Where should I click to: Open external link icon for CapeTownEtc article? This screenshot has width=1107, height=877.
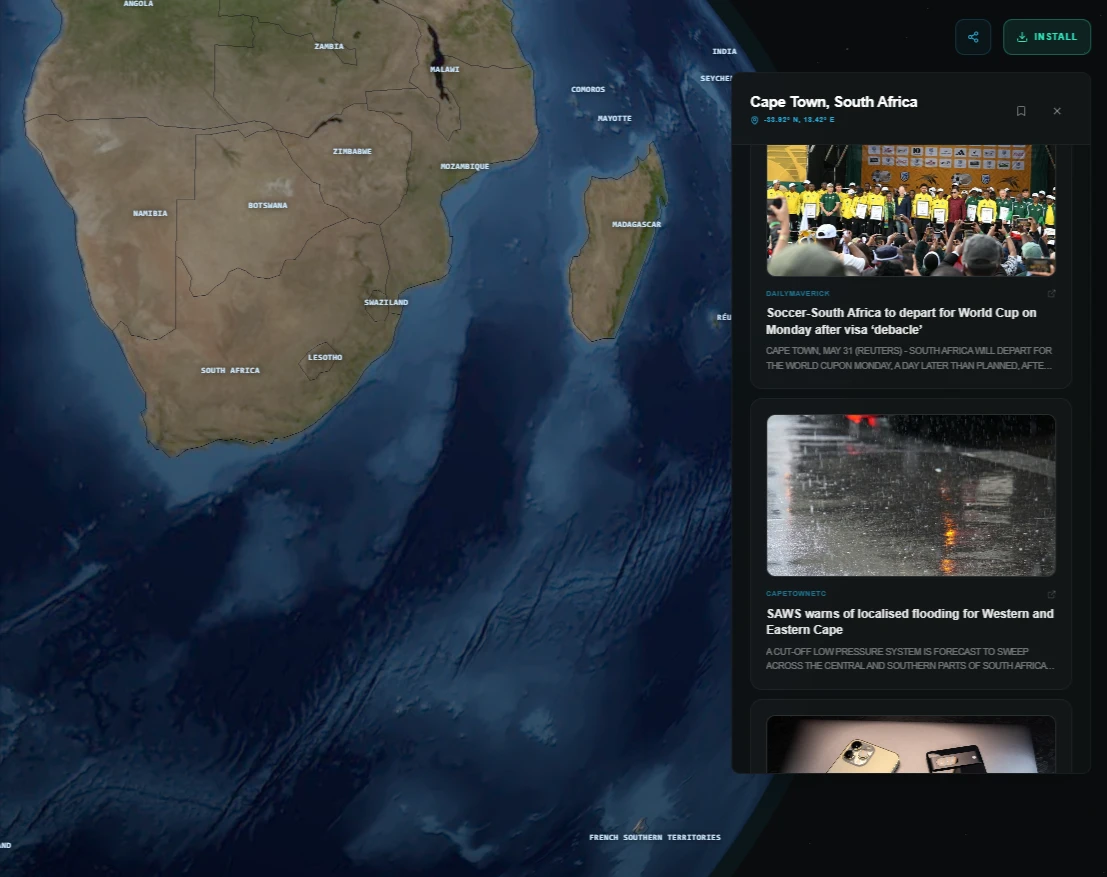(1051, 594)
